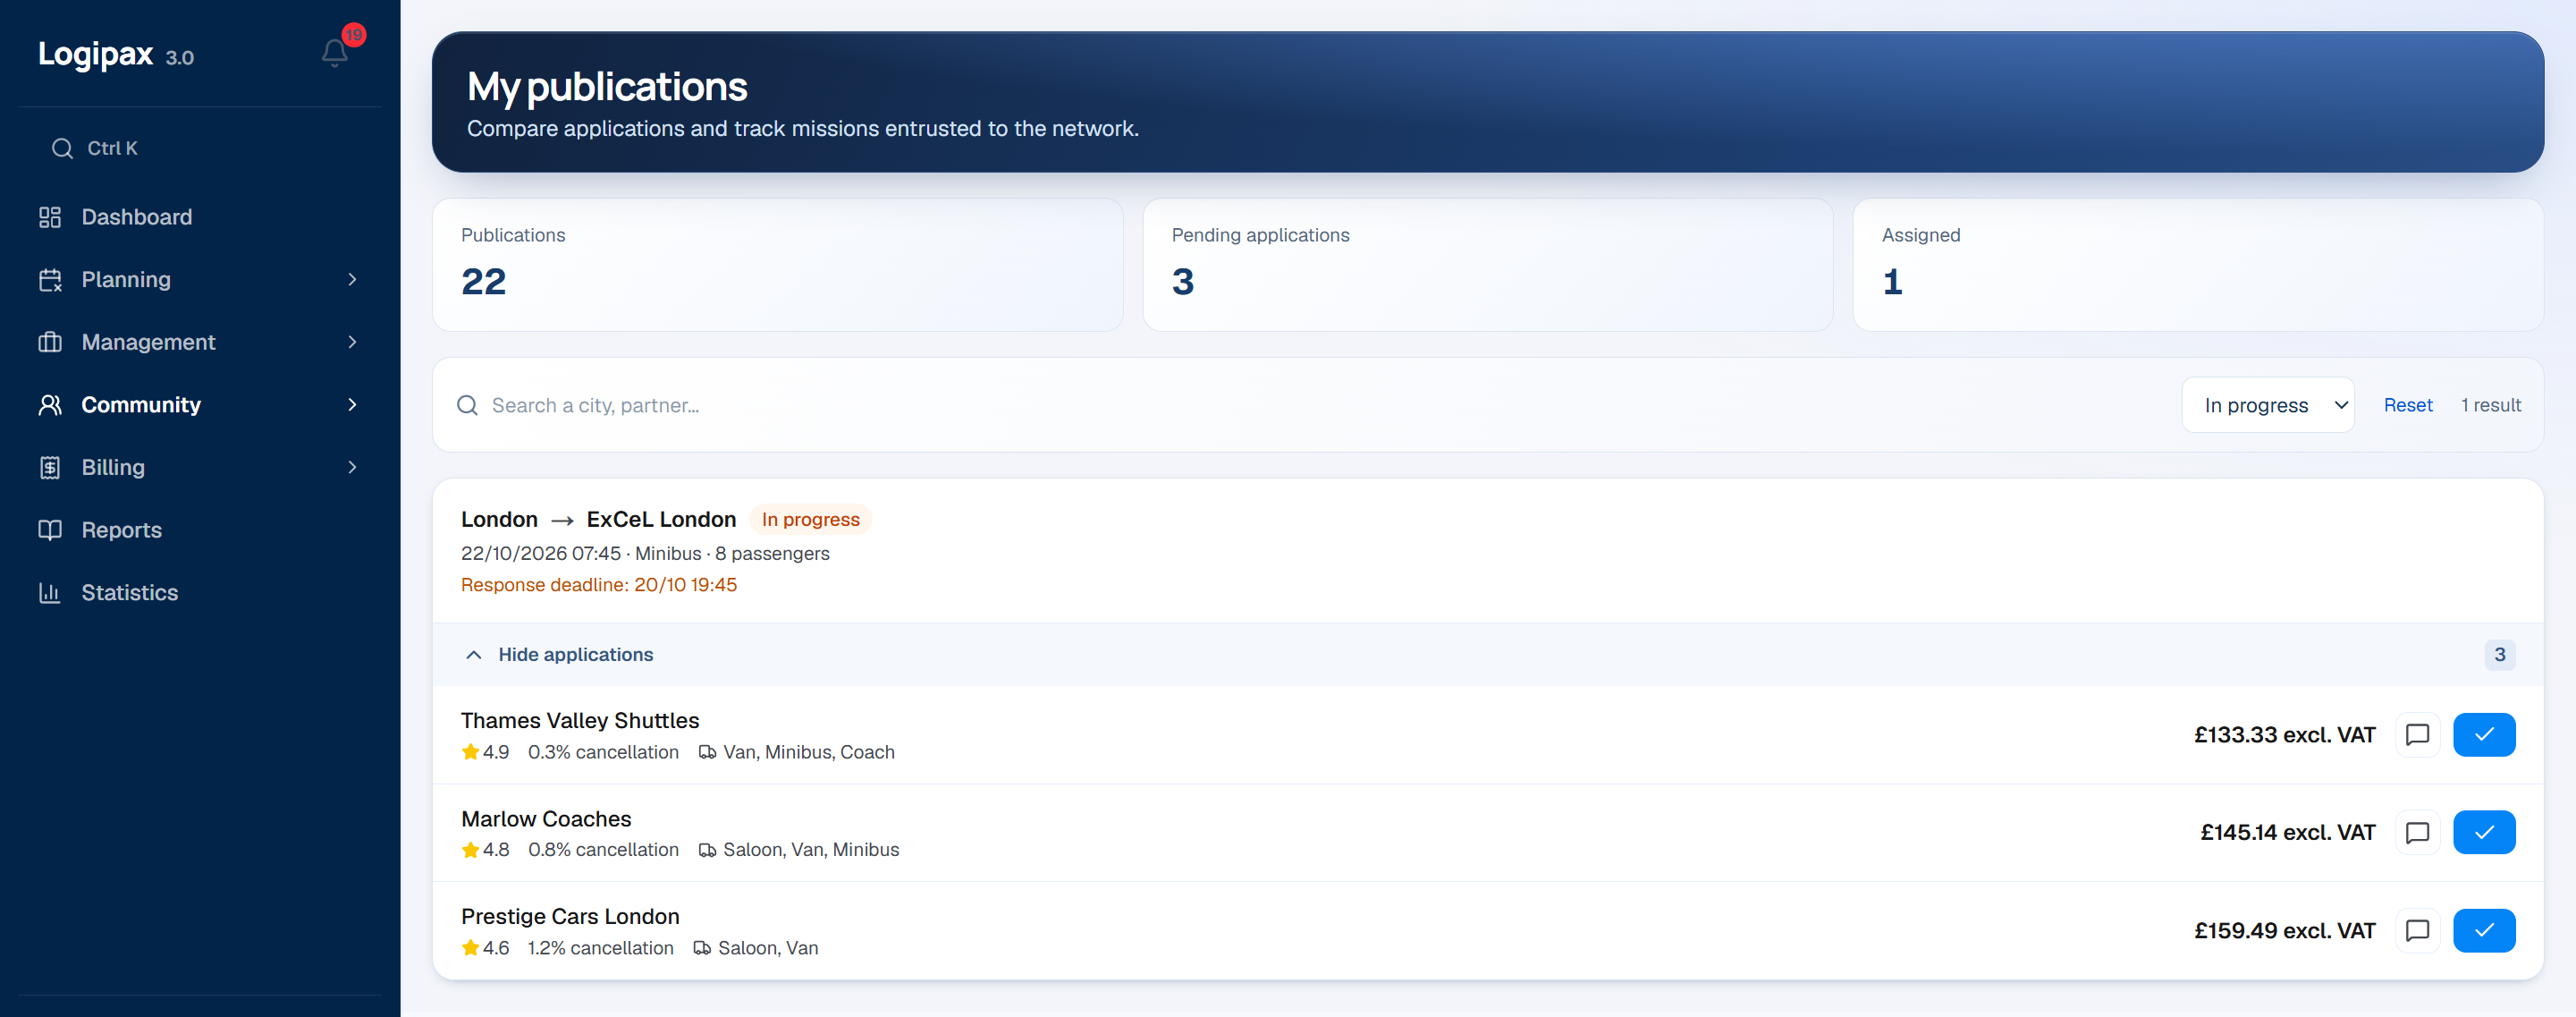Click the vehicle icon for Thames Valley Shuttles
2576x1017 pixels.
pyautogui.click(x=707, y=752)
